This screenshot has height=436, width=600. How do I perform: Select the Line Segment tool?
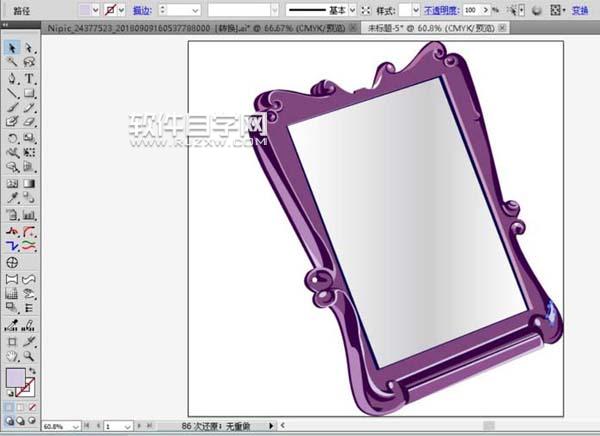tap(12, 93)
